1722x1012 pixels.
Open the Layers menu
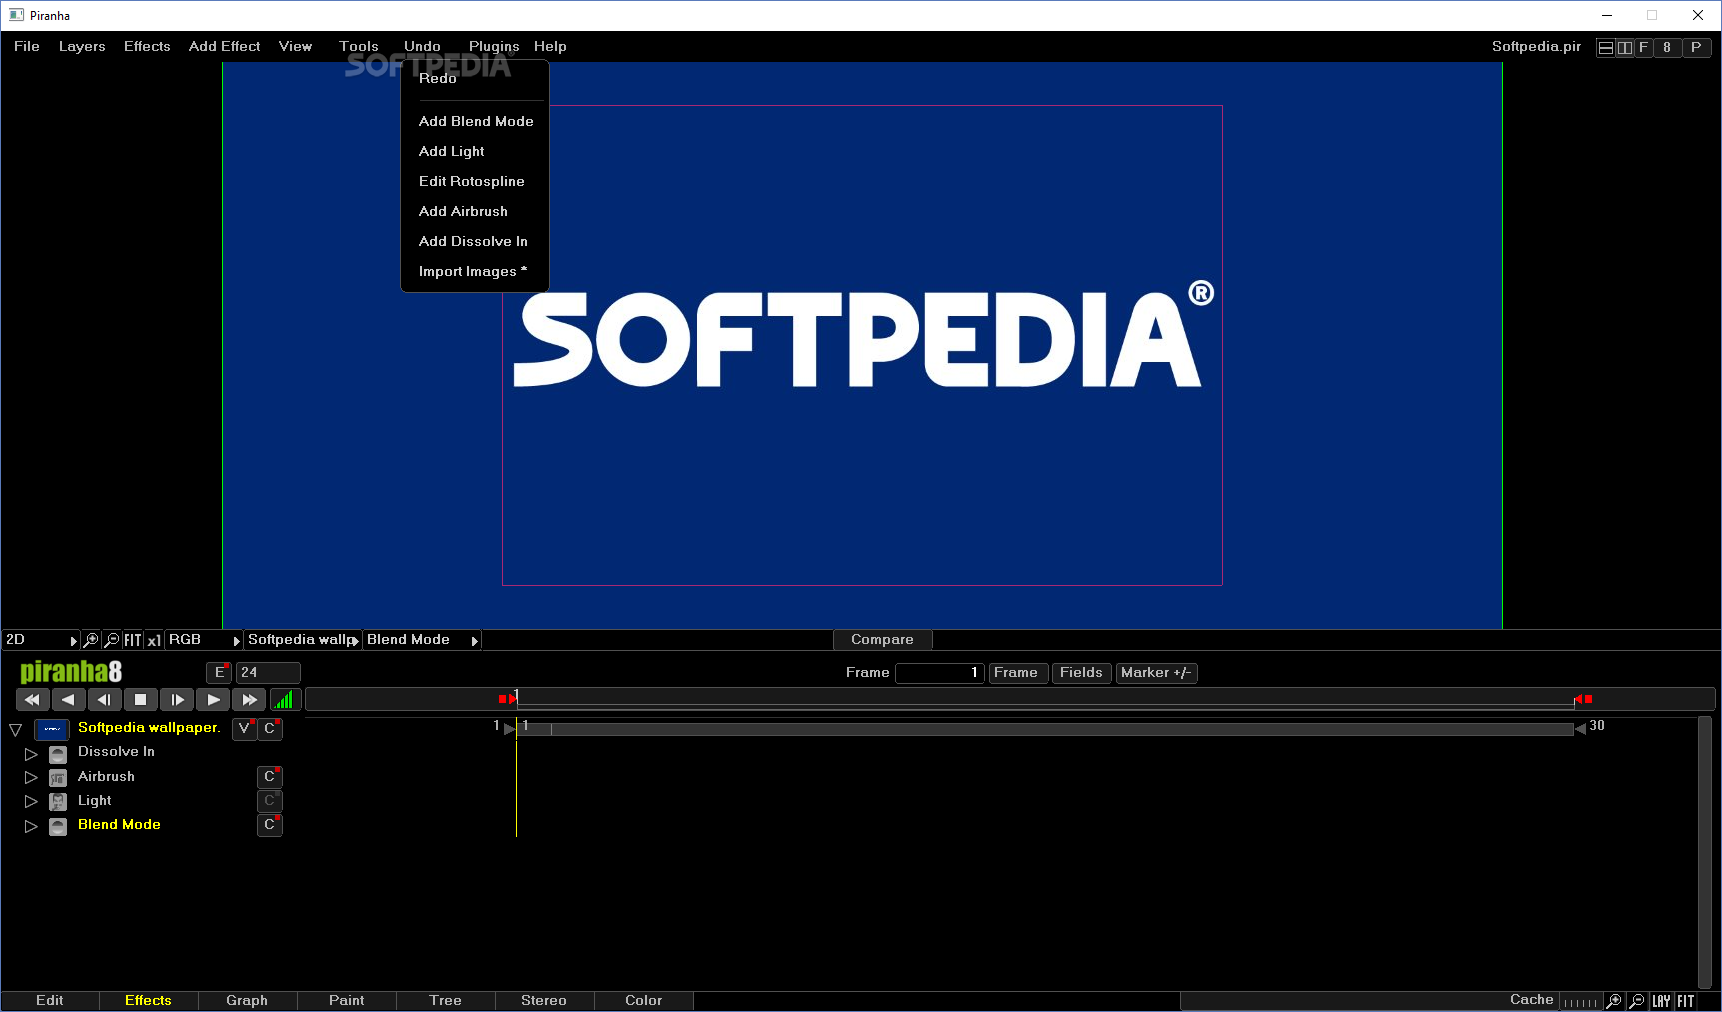click(82, 46)
